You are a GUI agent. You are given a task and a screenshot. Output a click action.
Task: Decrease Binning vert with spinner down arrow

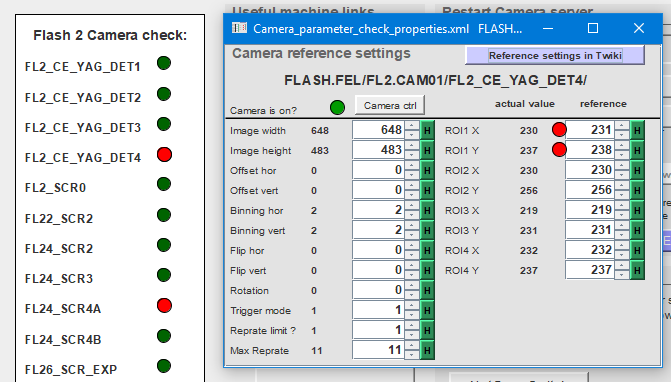tap(412, 235)
